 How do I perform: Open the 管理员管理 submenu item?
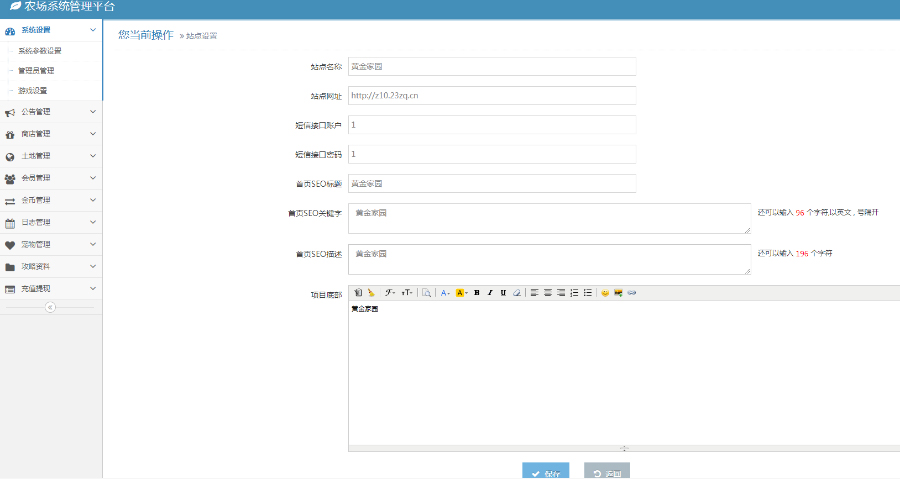click(36, 71)
